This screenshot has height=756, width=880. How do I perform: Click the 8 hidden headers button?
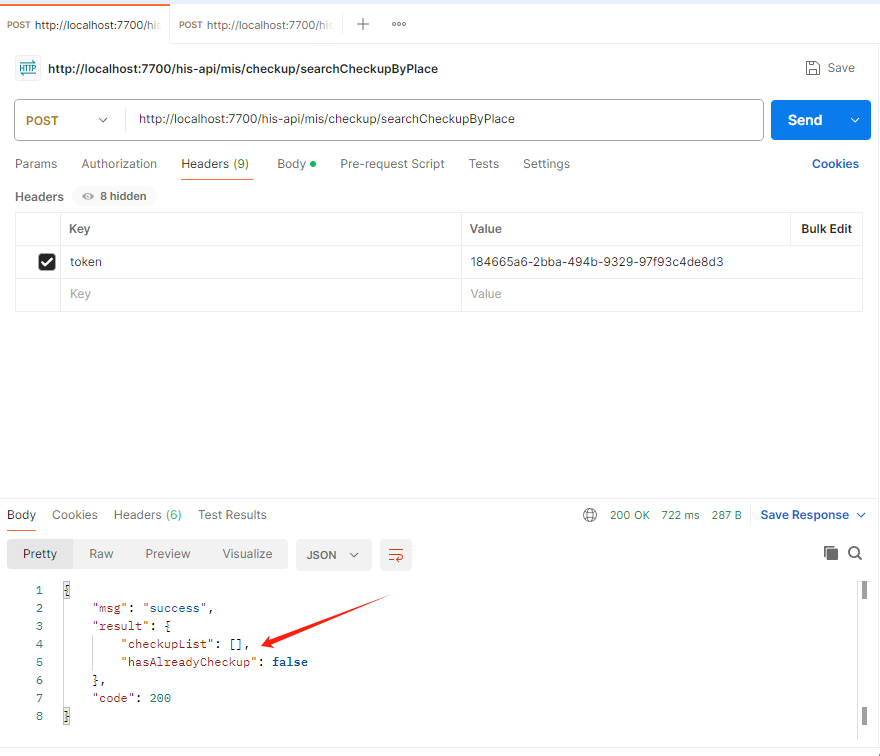[114, 196]
